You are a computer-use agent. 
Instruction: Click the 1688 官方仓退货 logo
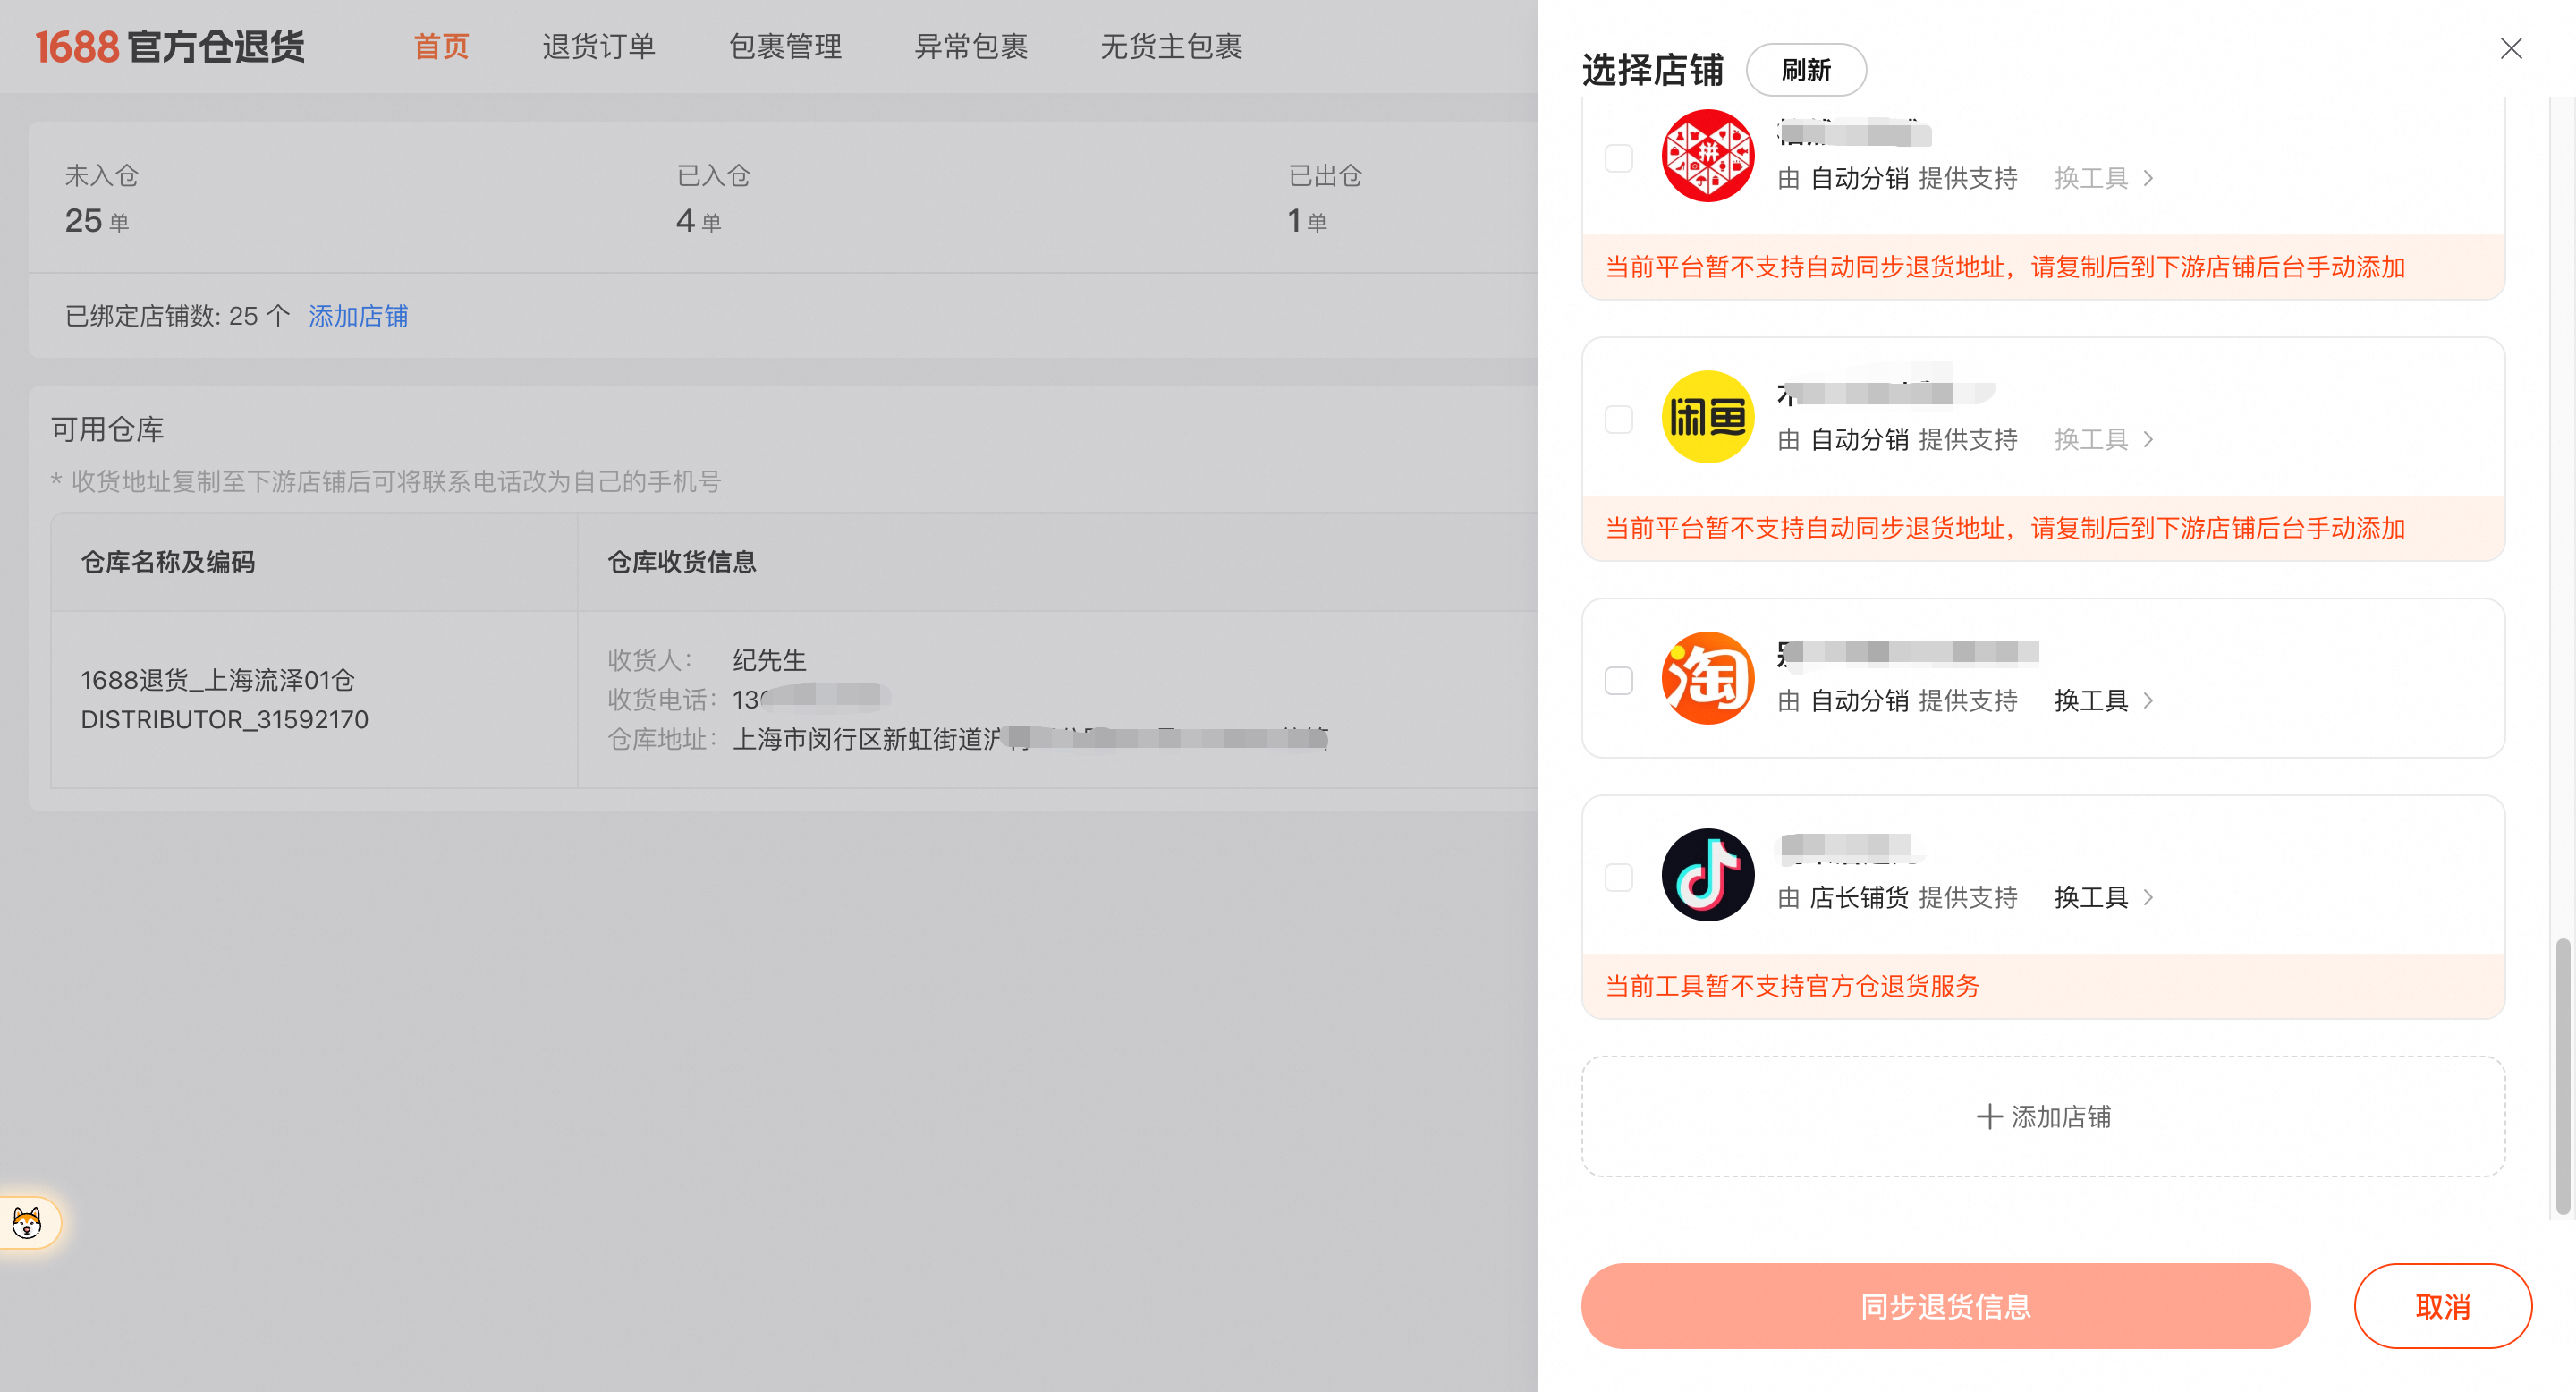pos(170,47)
